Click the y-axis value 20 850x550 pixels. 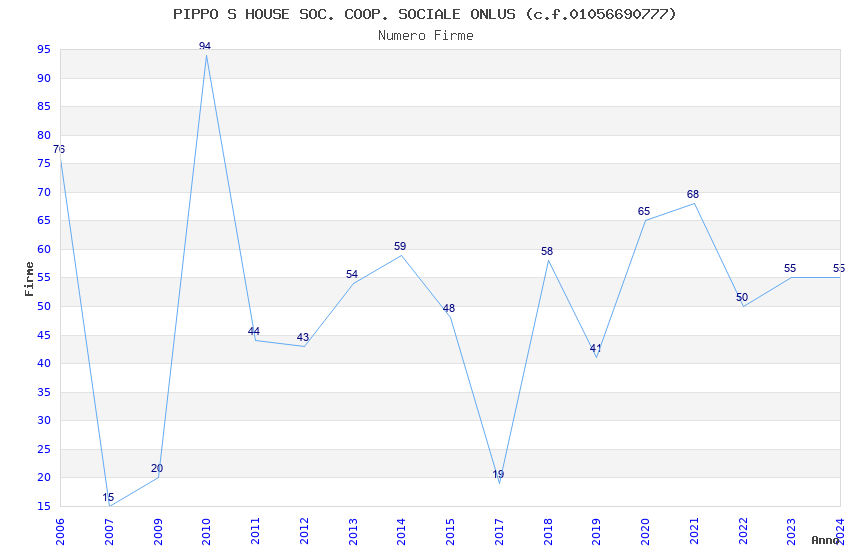pyautogui.click(x=44, y=477)
